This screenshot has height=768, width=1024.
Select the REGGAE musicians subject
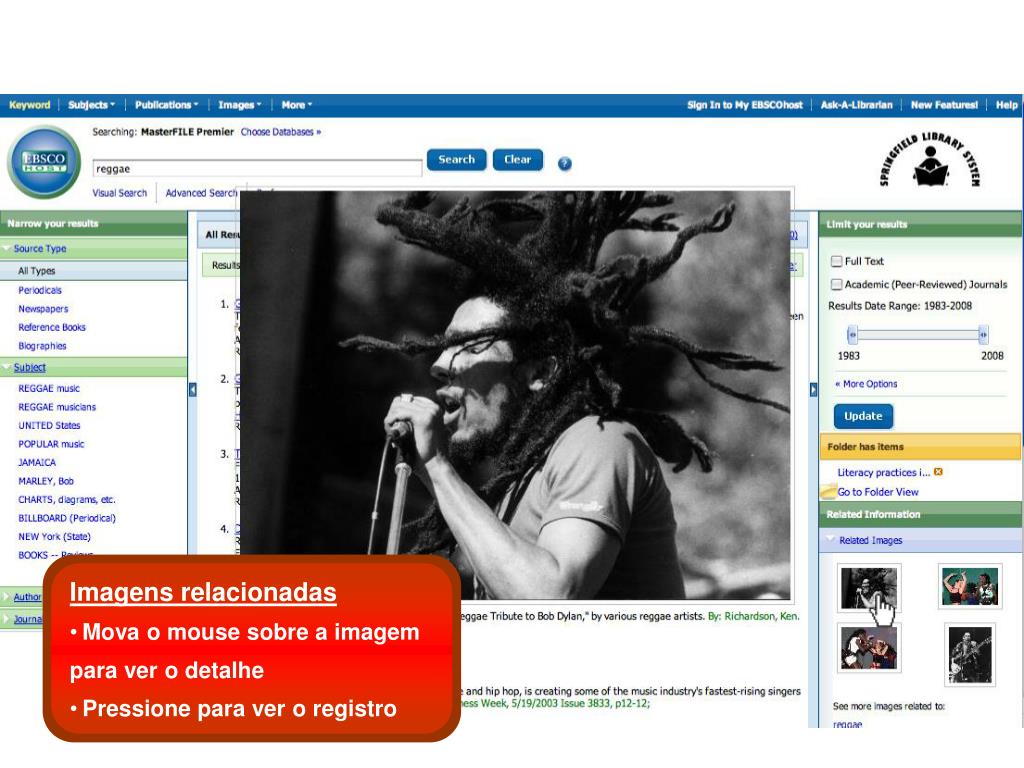(x=57, y=407)
